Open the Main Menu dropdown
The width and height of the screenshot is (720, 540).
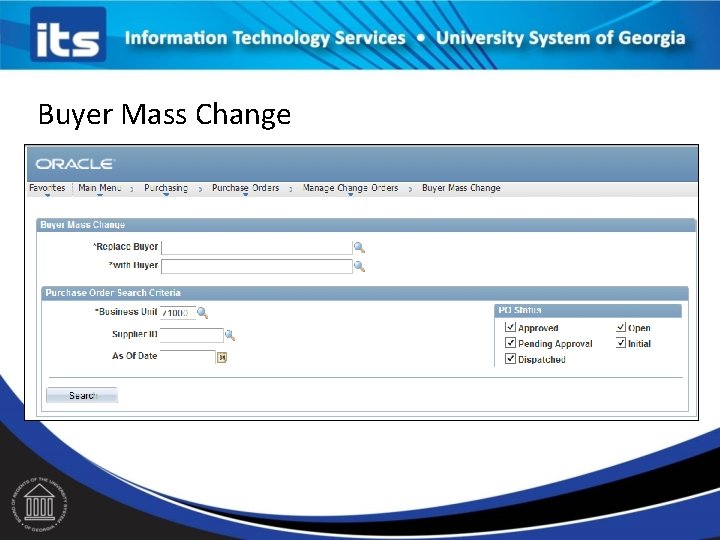tap(100, 188)
